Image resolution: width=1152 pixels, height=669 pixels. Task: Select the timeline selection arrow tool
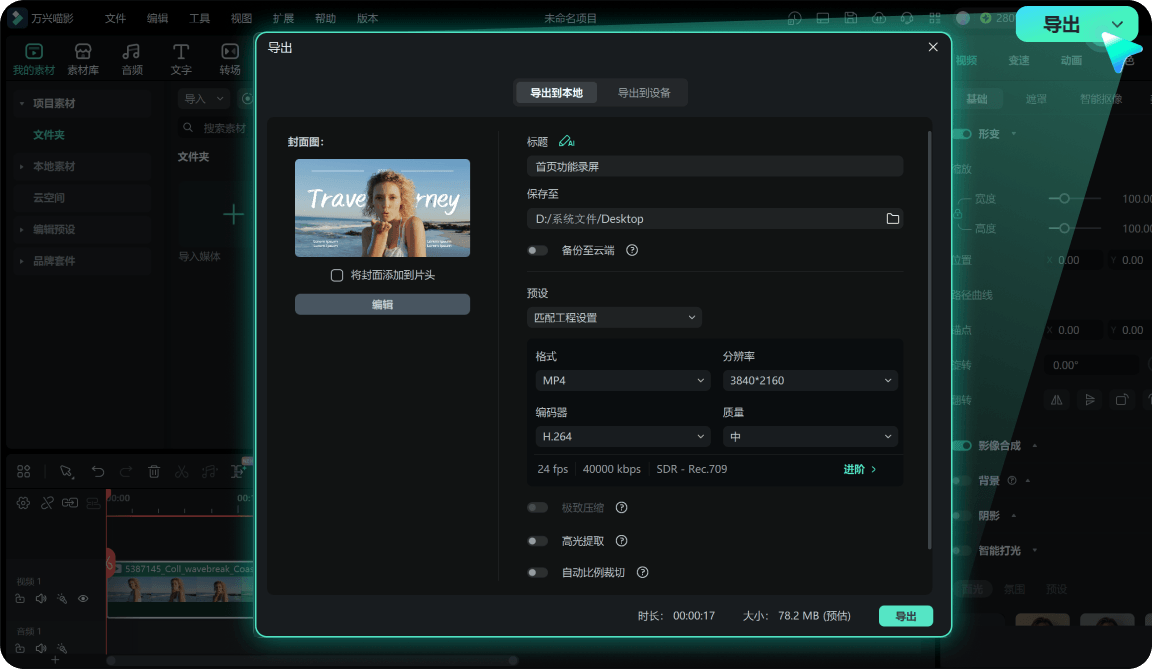(x=66, y=471)
